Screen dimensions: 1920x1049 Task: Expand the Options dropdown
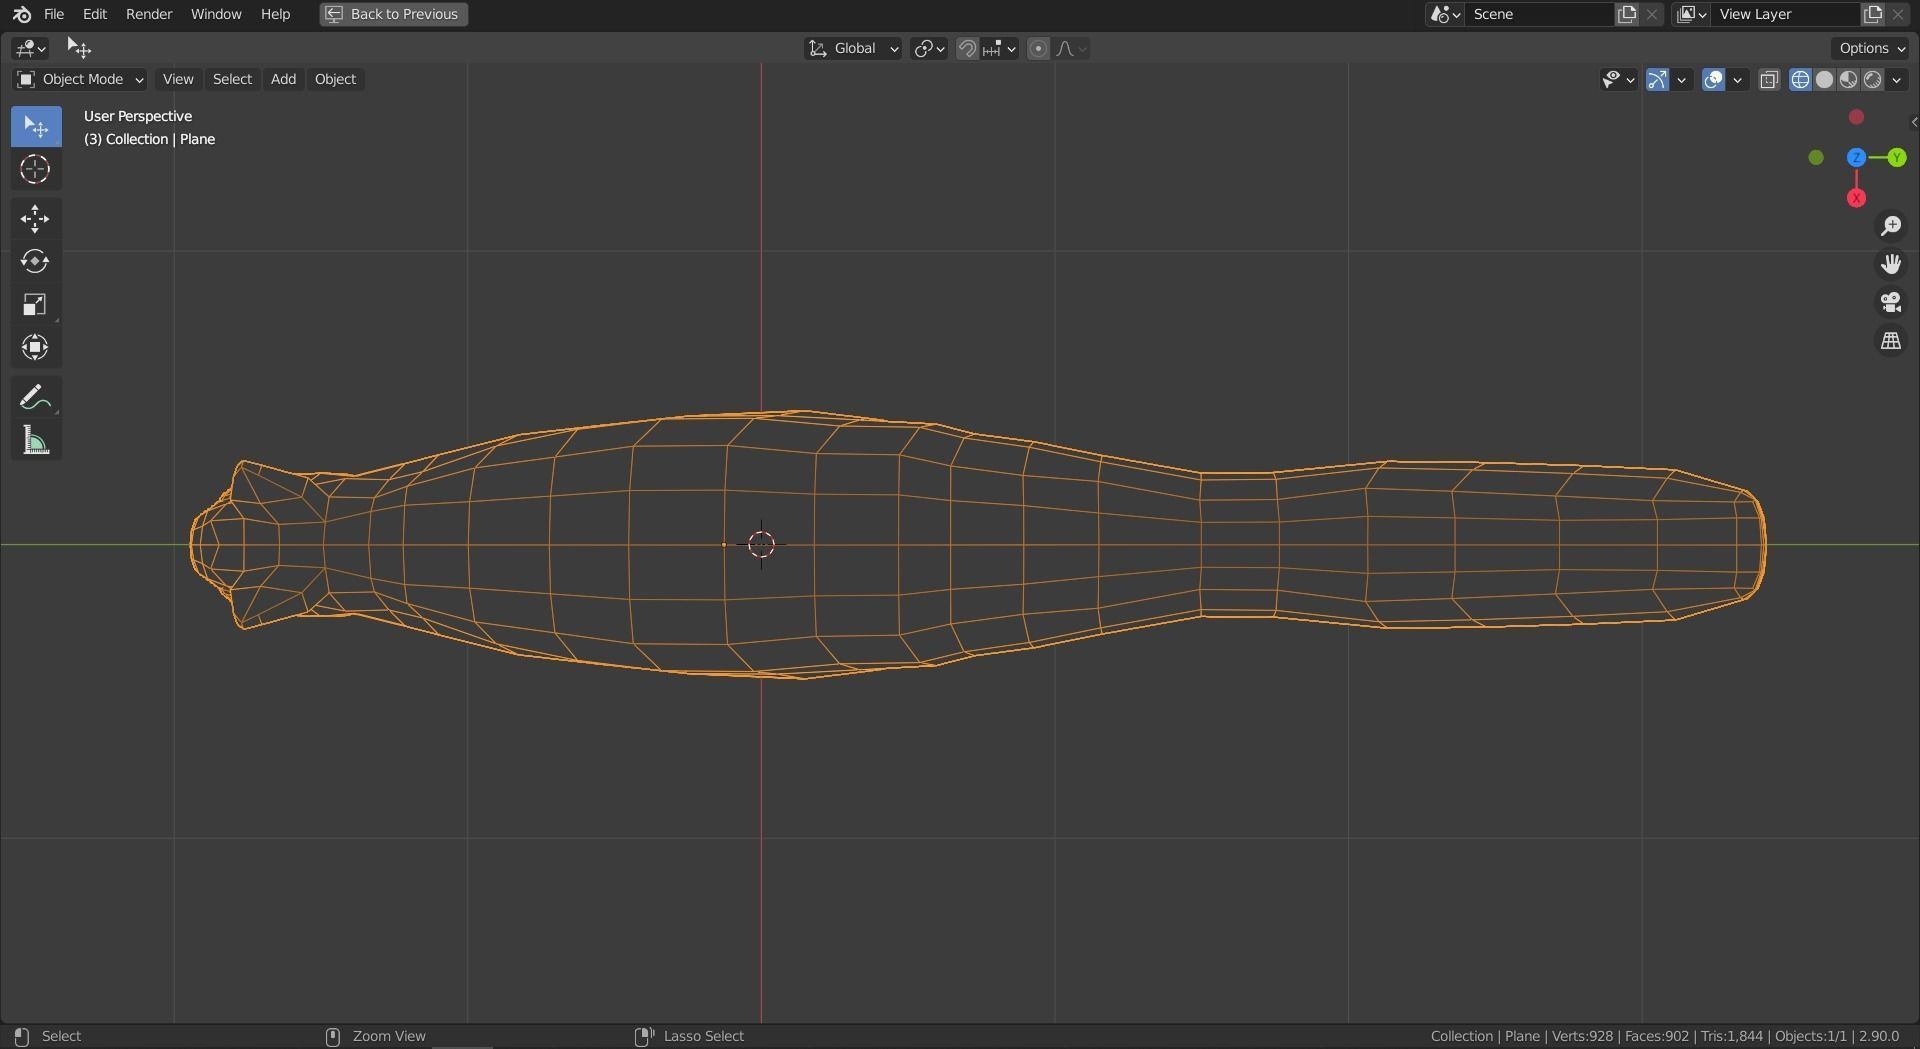pyautogui.click(x=1872, y=48)
